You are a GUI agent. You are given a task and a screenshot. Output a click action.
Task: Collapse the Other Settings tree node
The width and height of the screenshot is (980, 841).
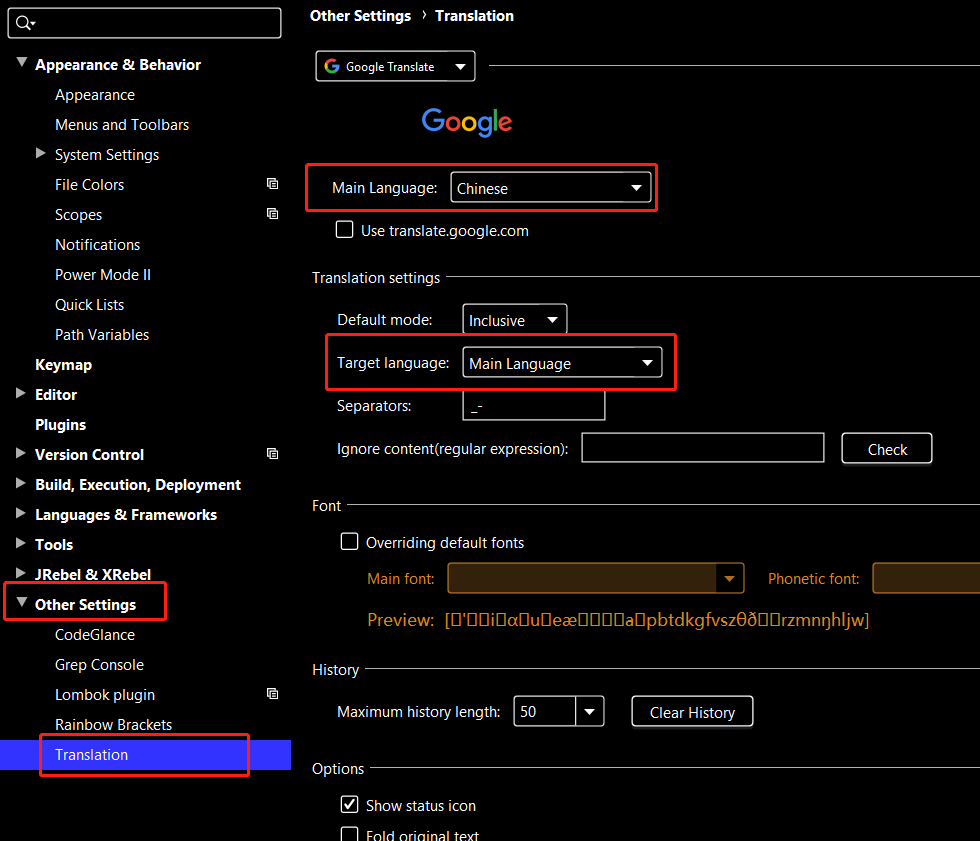point(21,604)
